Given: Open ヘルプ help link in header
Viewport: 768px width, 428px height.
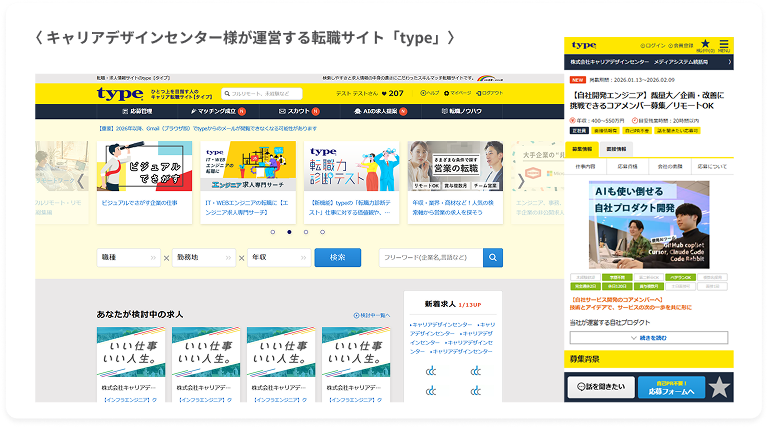Looking at the screenshot, I should (x=430, y=93).
